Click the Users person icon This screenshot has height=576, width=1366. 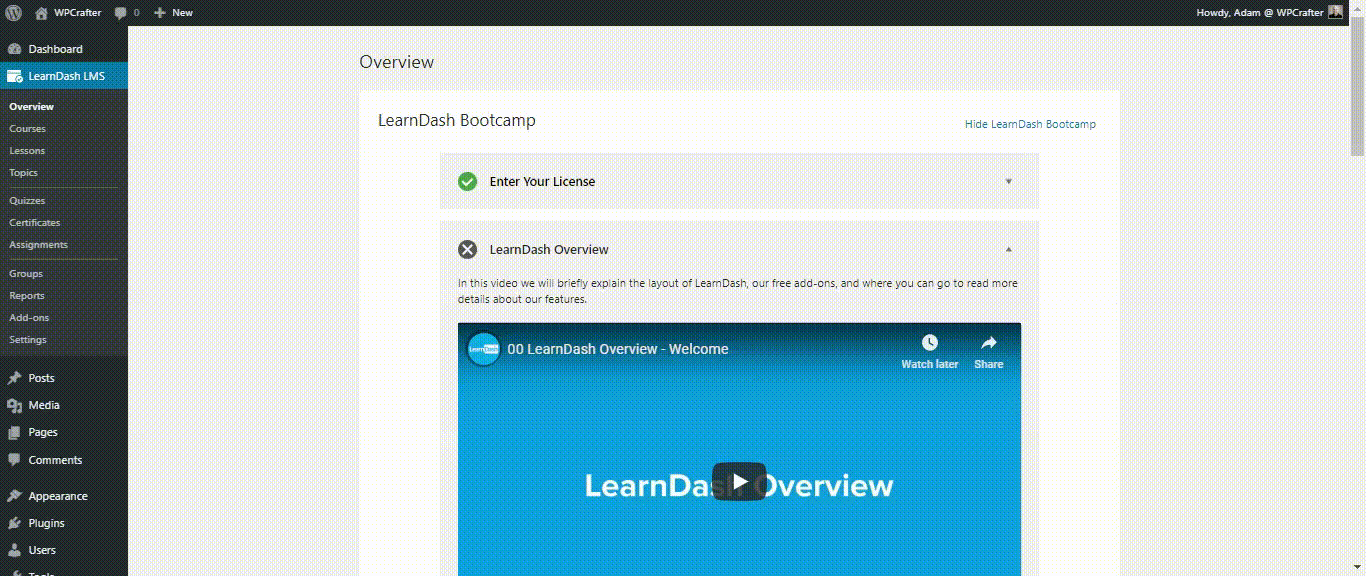[x=14, y=550]
